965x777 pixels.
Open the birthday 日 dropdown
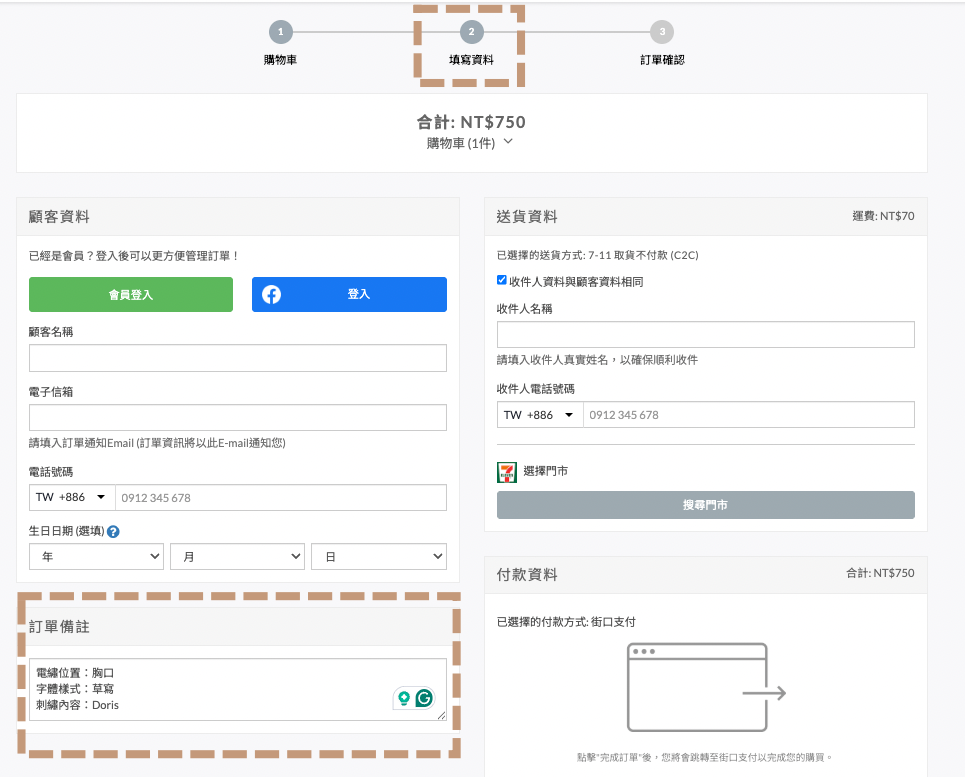[x=379, y=557]
